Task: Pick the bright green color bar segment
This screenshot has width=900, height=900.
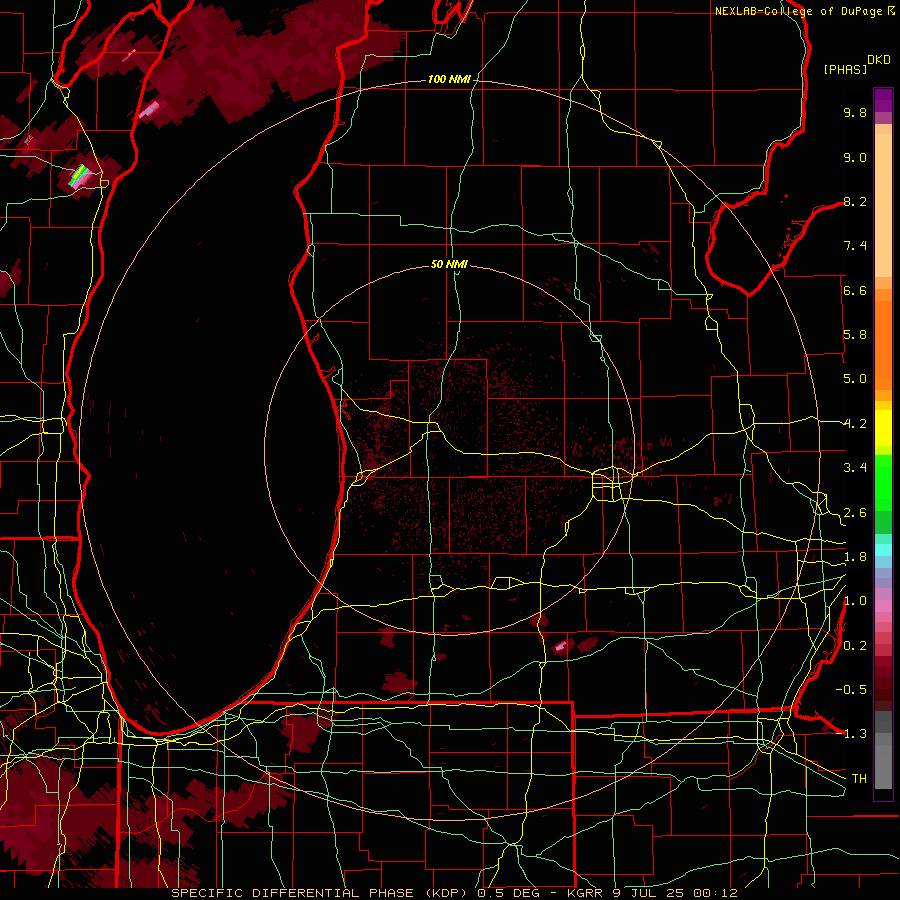Action: click(883, 483)
